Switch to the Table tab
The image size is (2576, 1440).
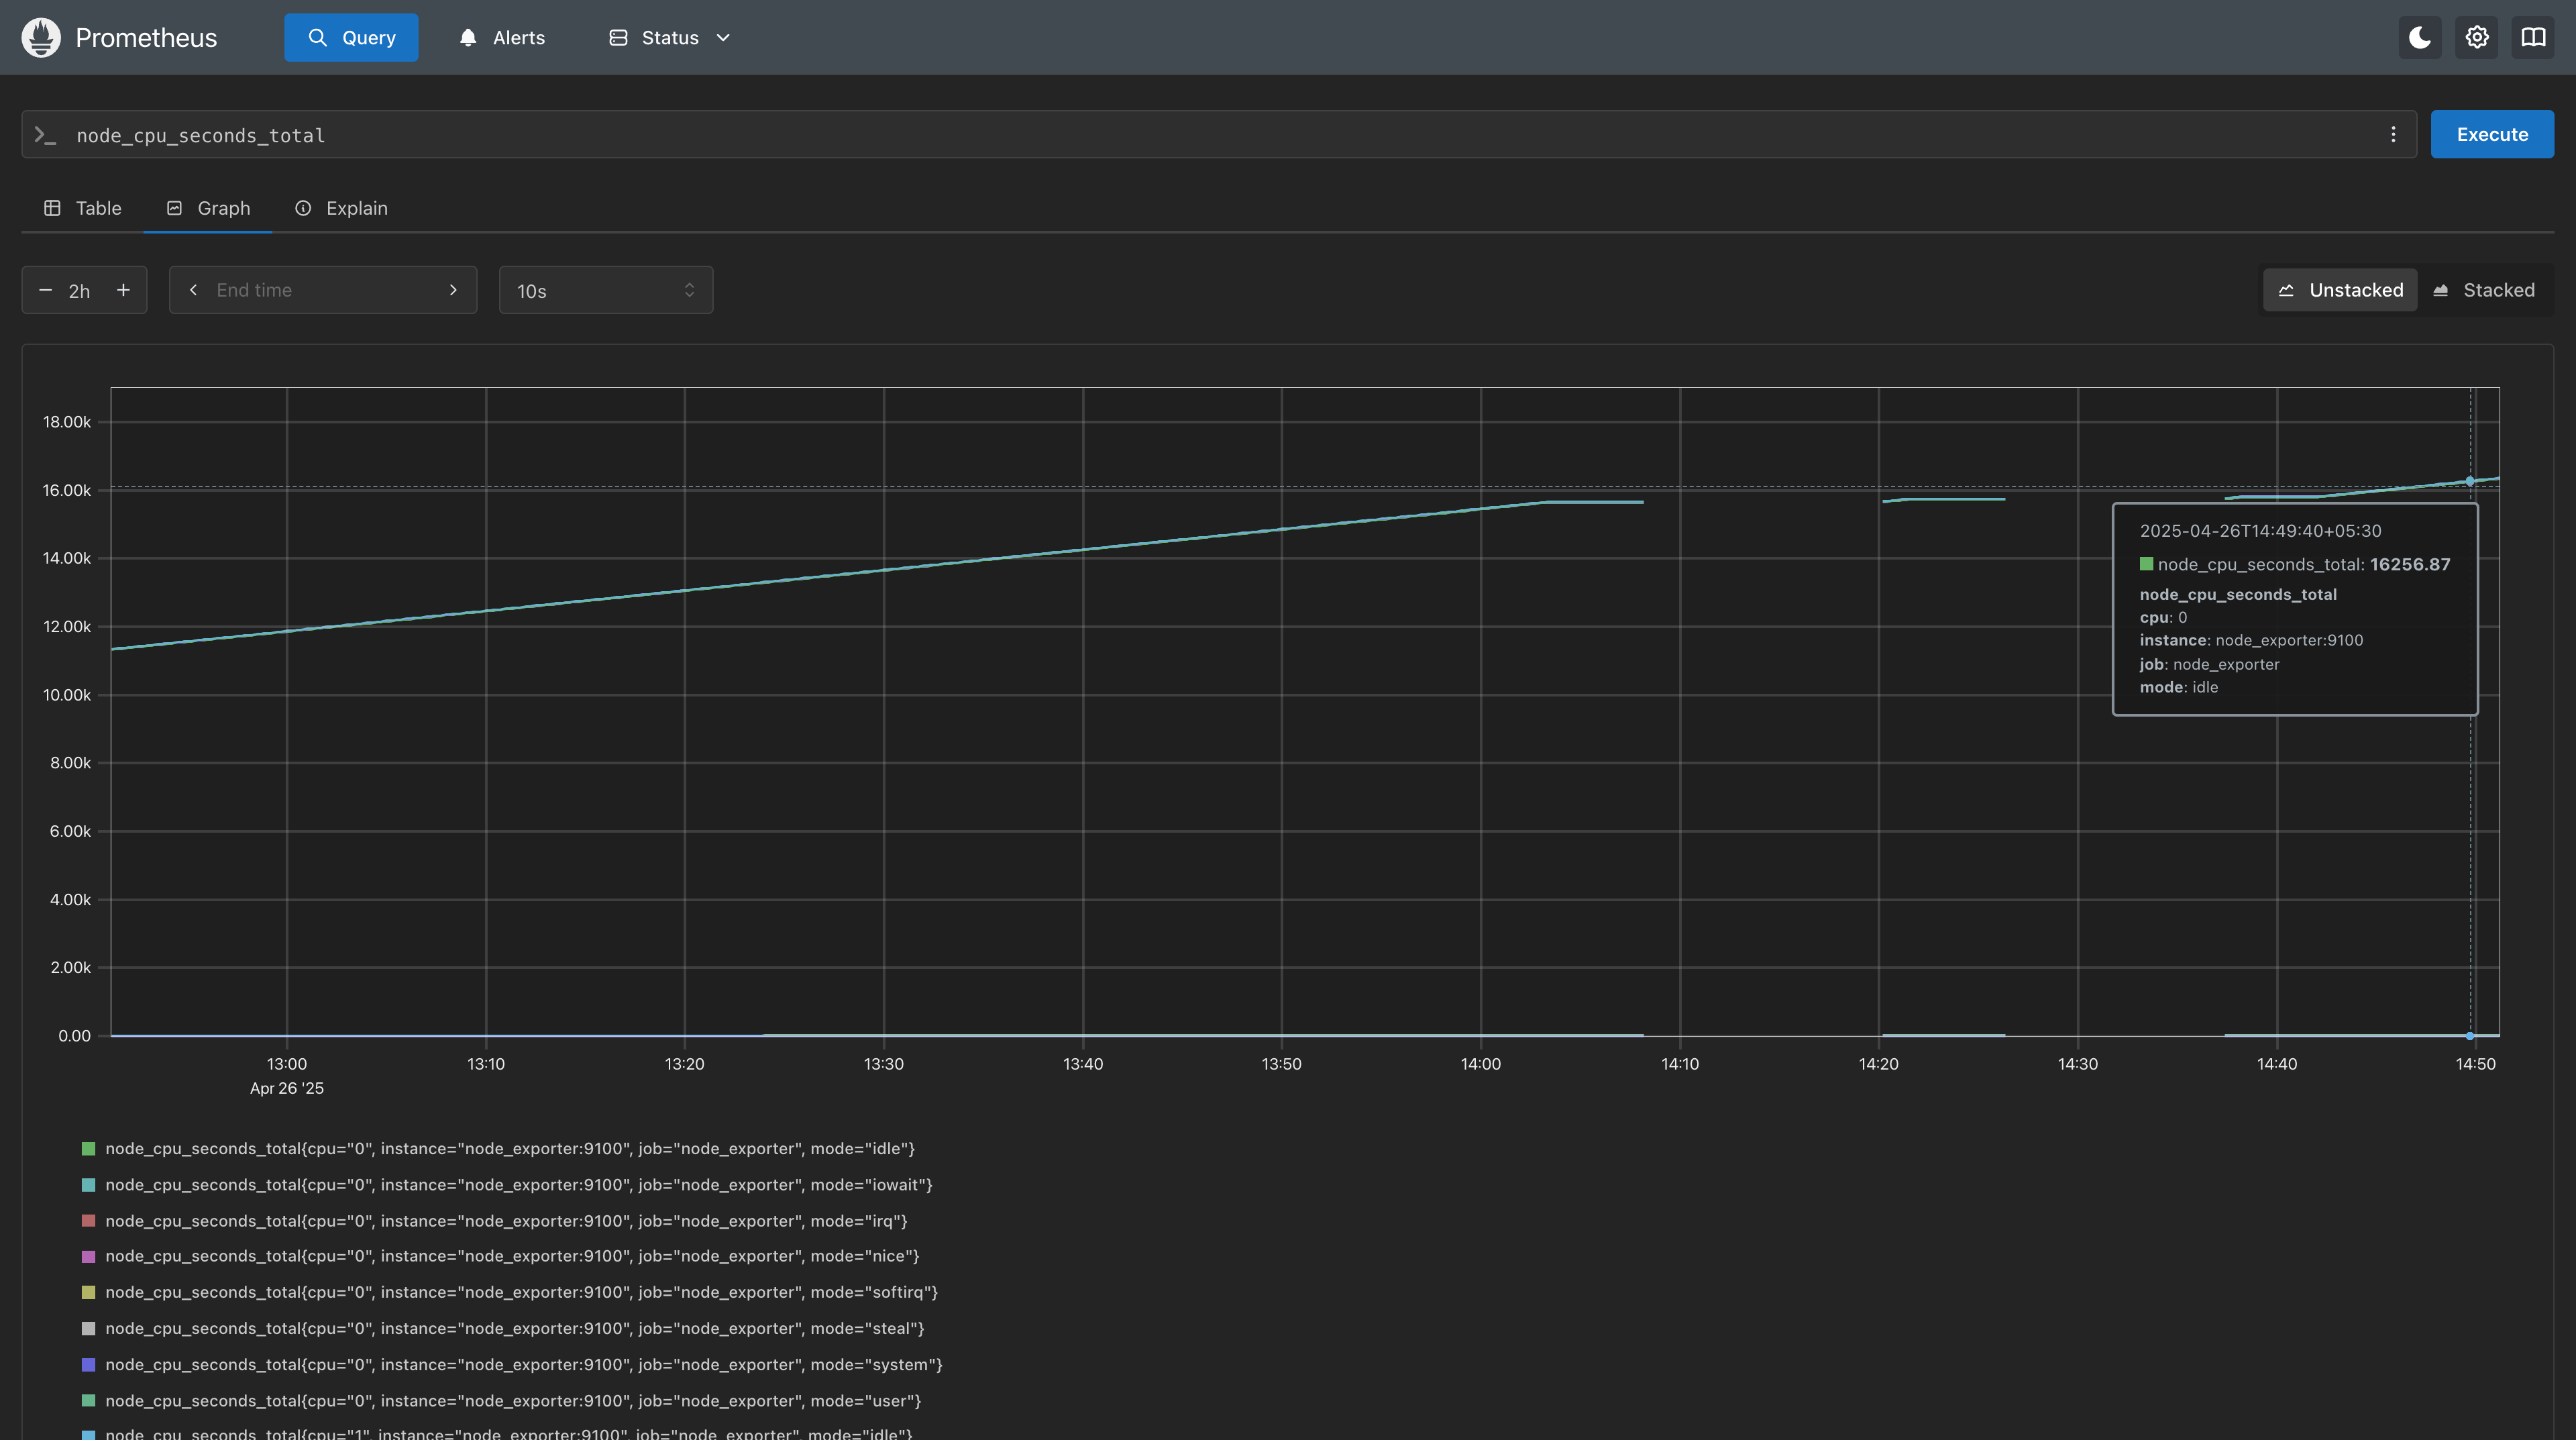coord(83,208)
